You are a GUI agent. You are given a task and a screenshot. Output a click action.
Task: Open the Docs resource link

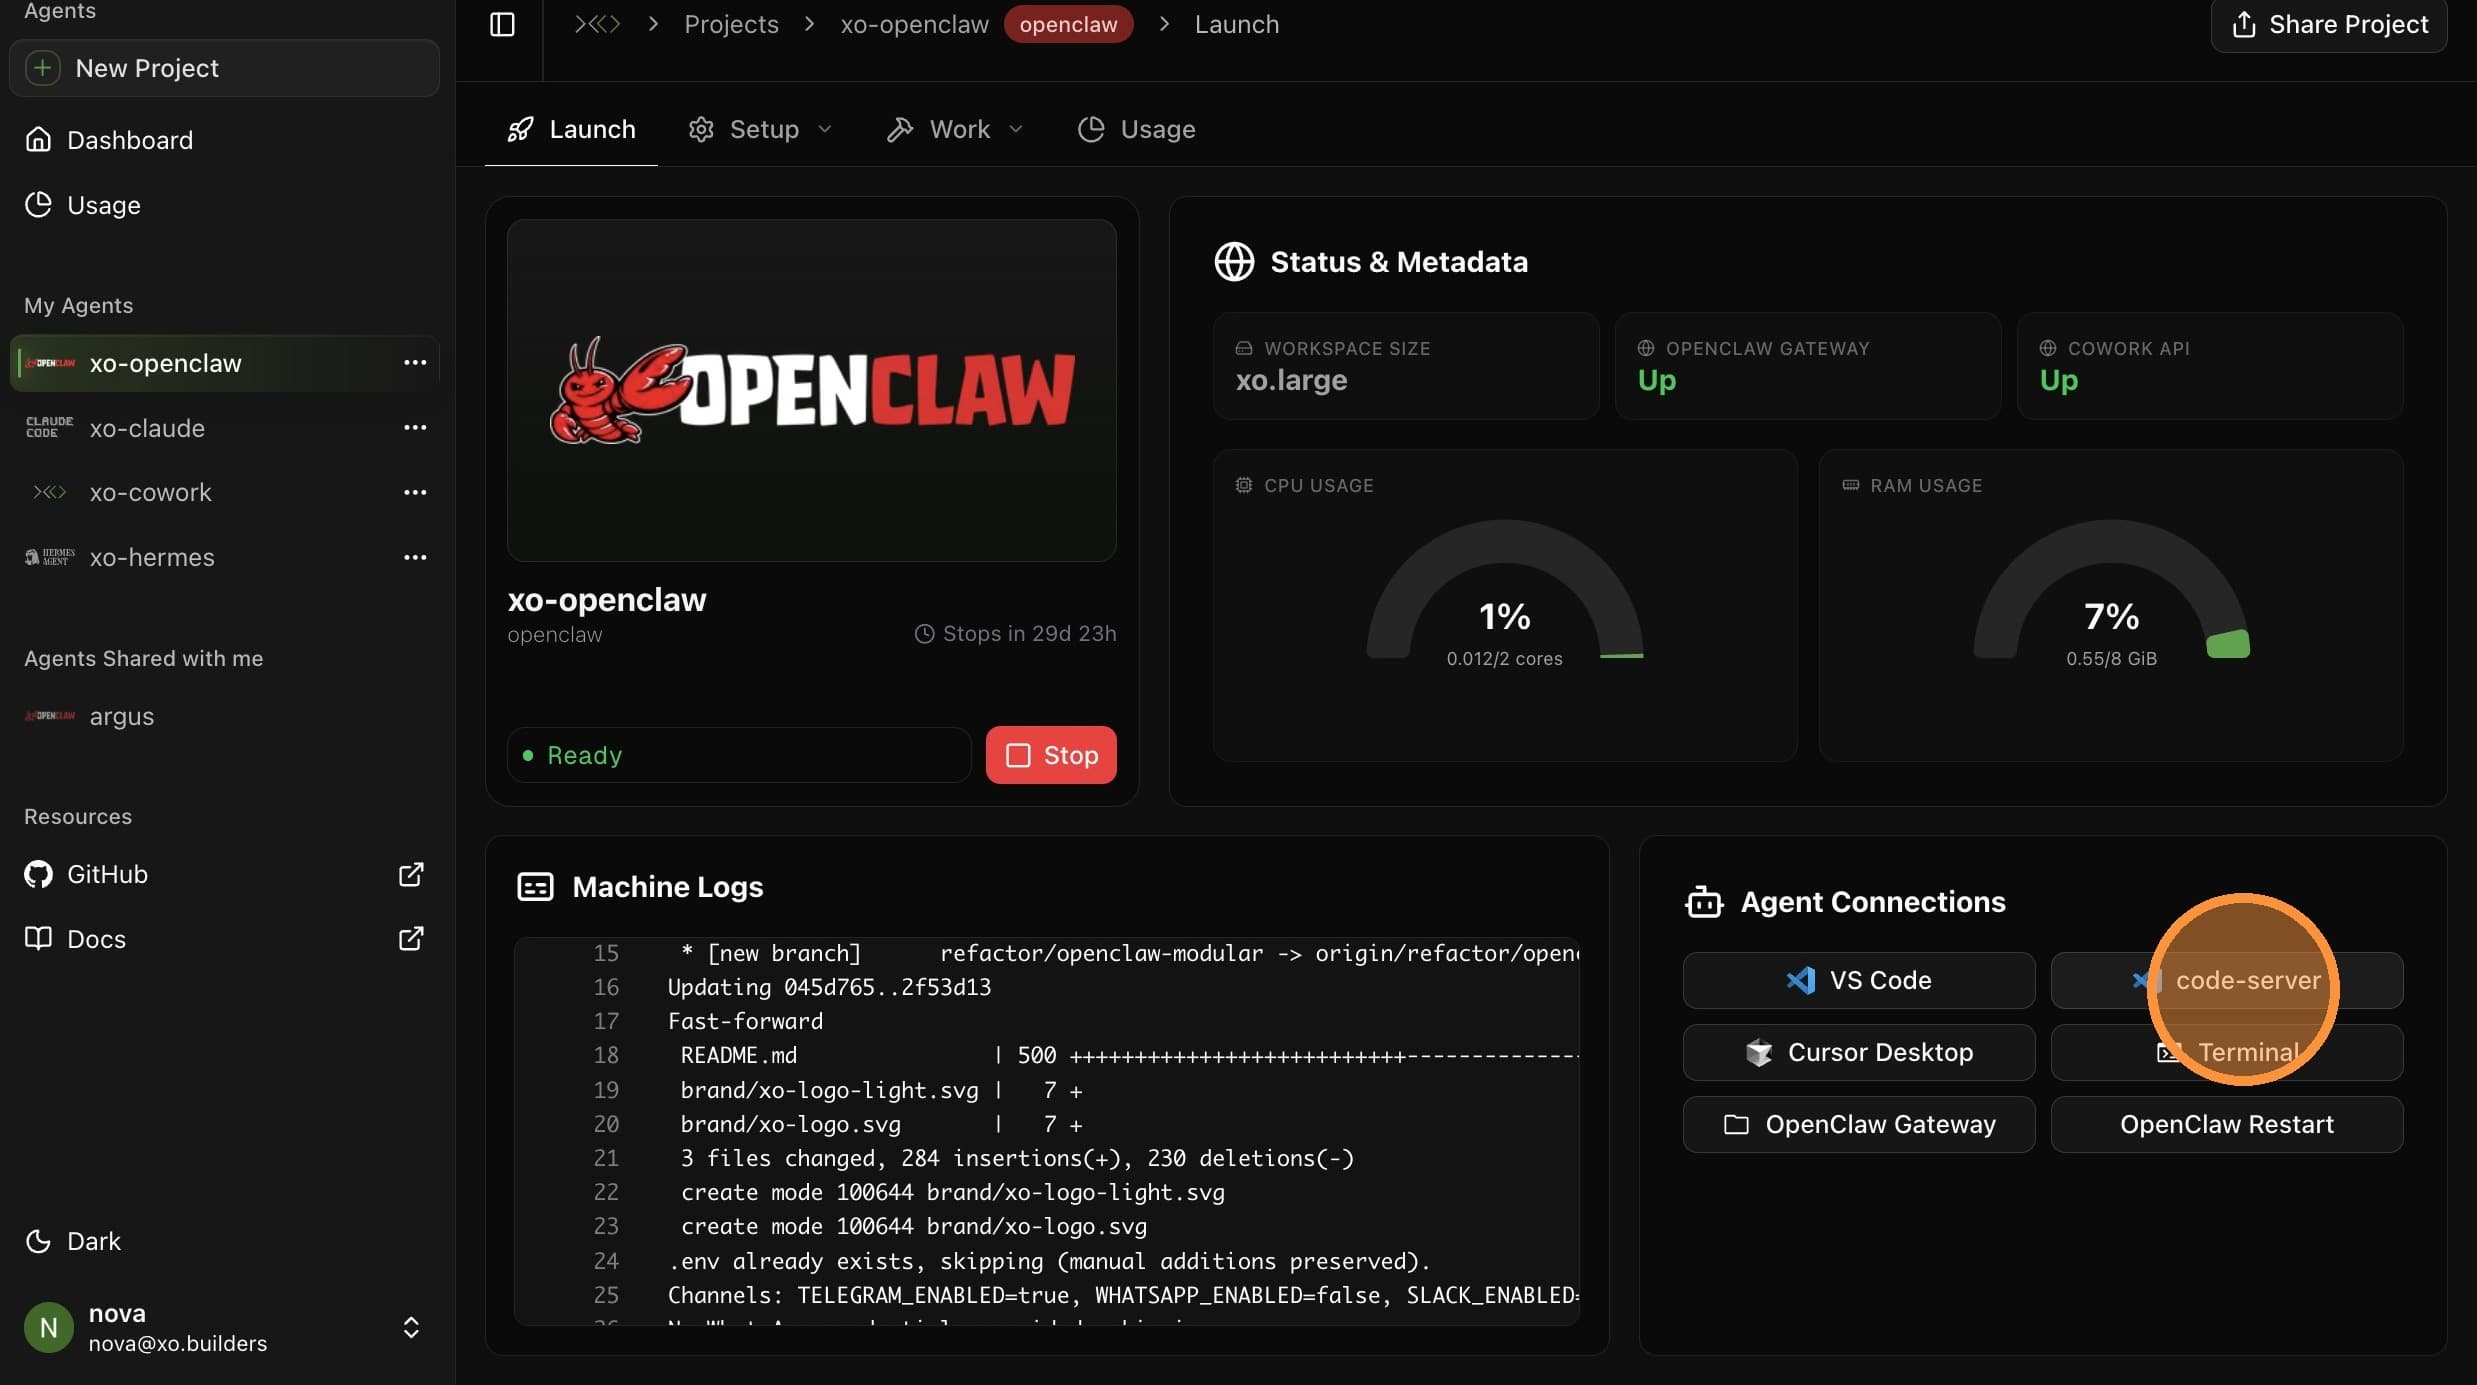pos(224,939)
